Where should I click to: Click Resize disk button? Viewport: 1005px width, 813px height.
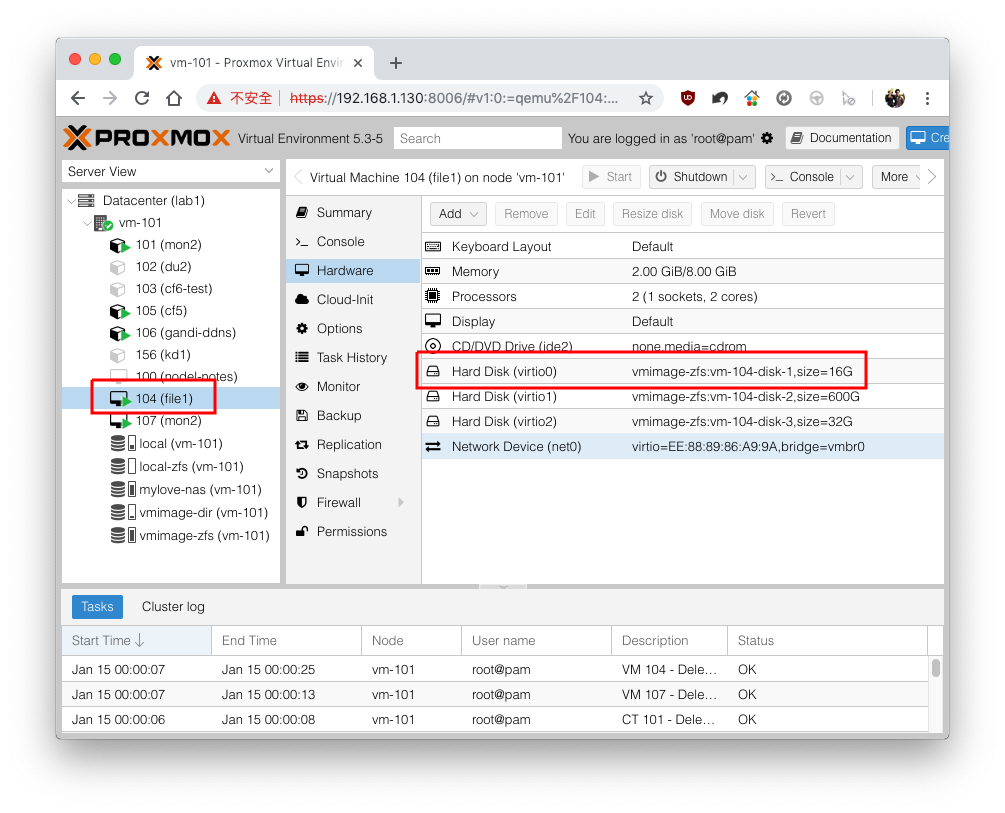(652, 214)
